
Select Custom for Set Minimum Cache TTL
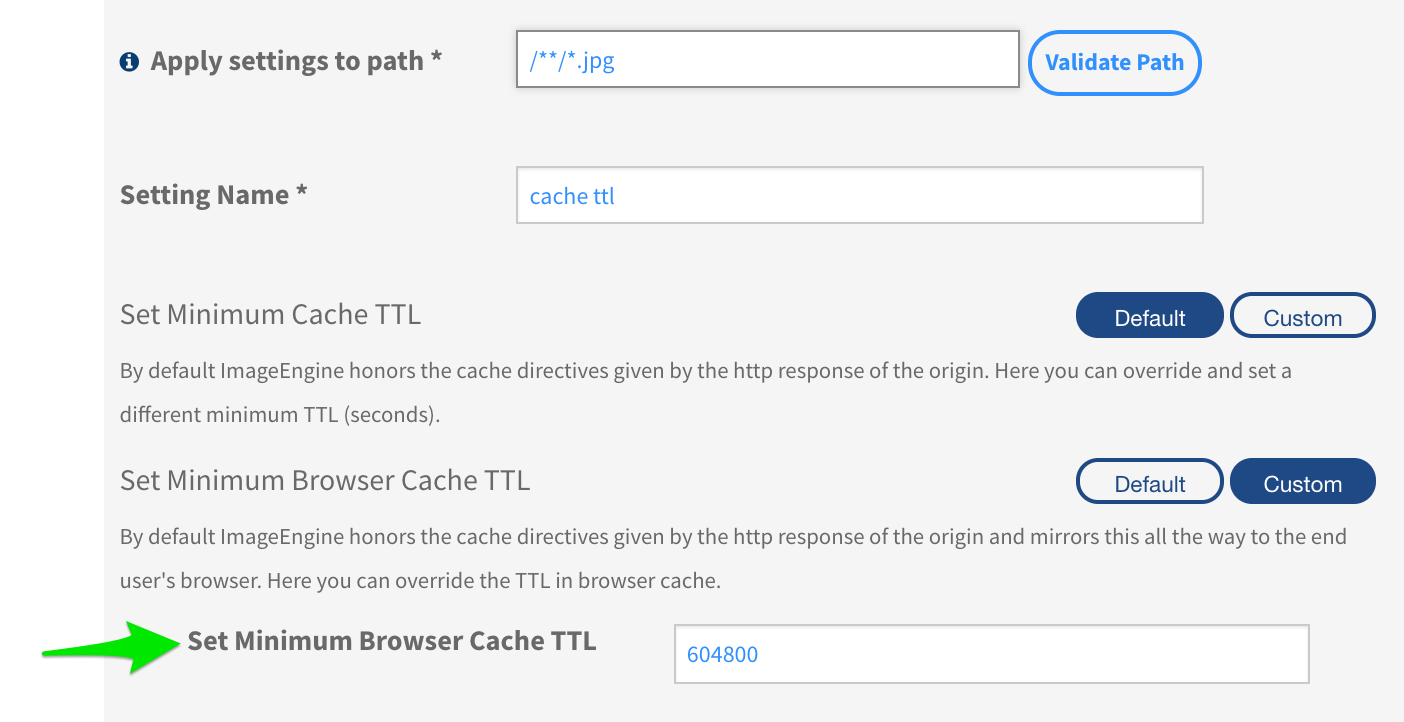pos(1303,316)
